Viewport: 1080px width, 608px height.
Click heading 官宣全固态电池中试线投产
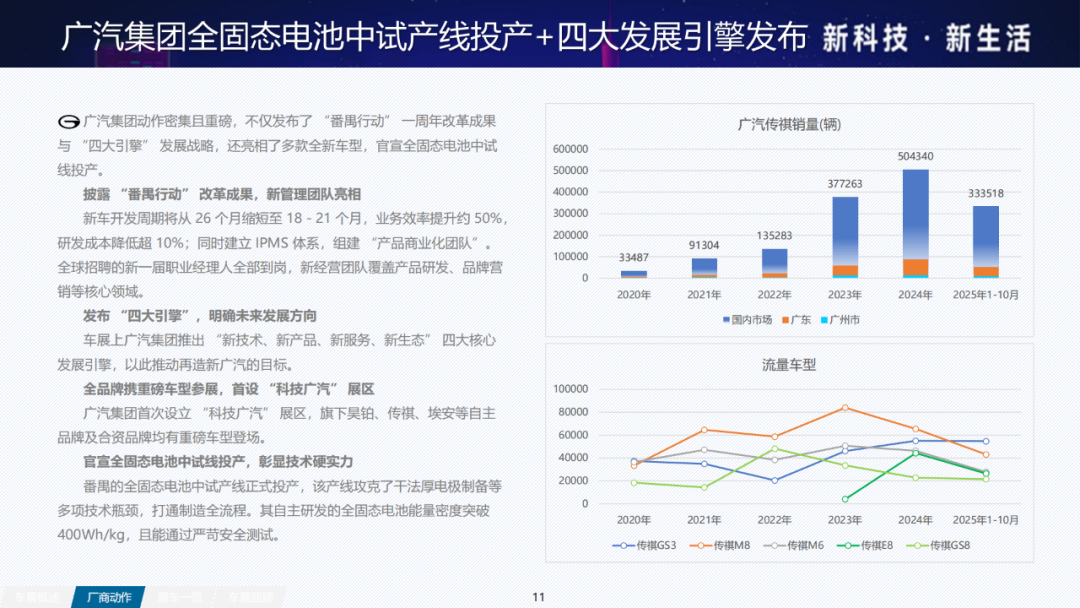coord(218,462)
